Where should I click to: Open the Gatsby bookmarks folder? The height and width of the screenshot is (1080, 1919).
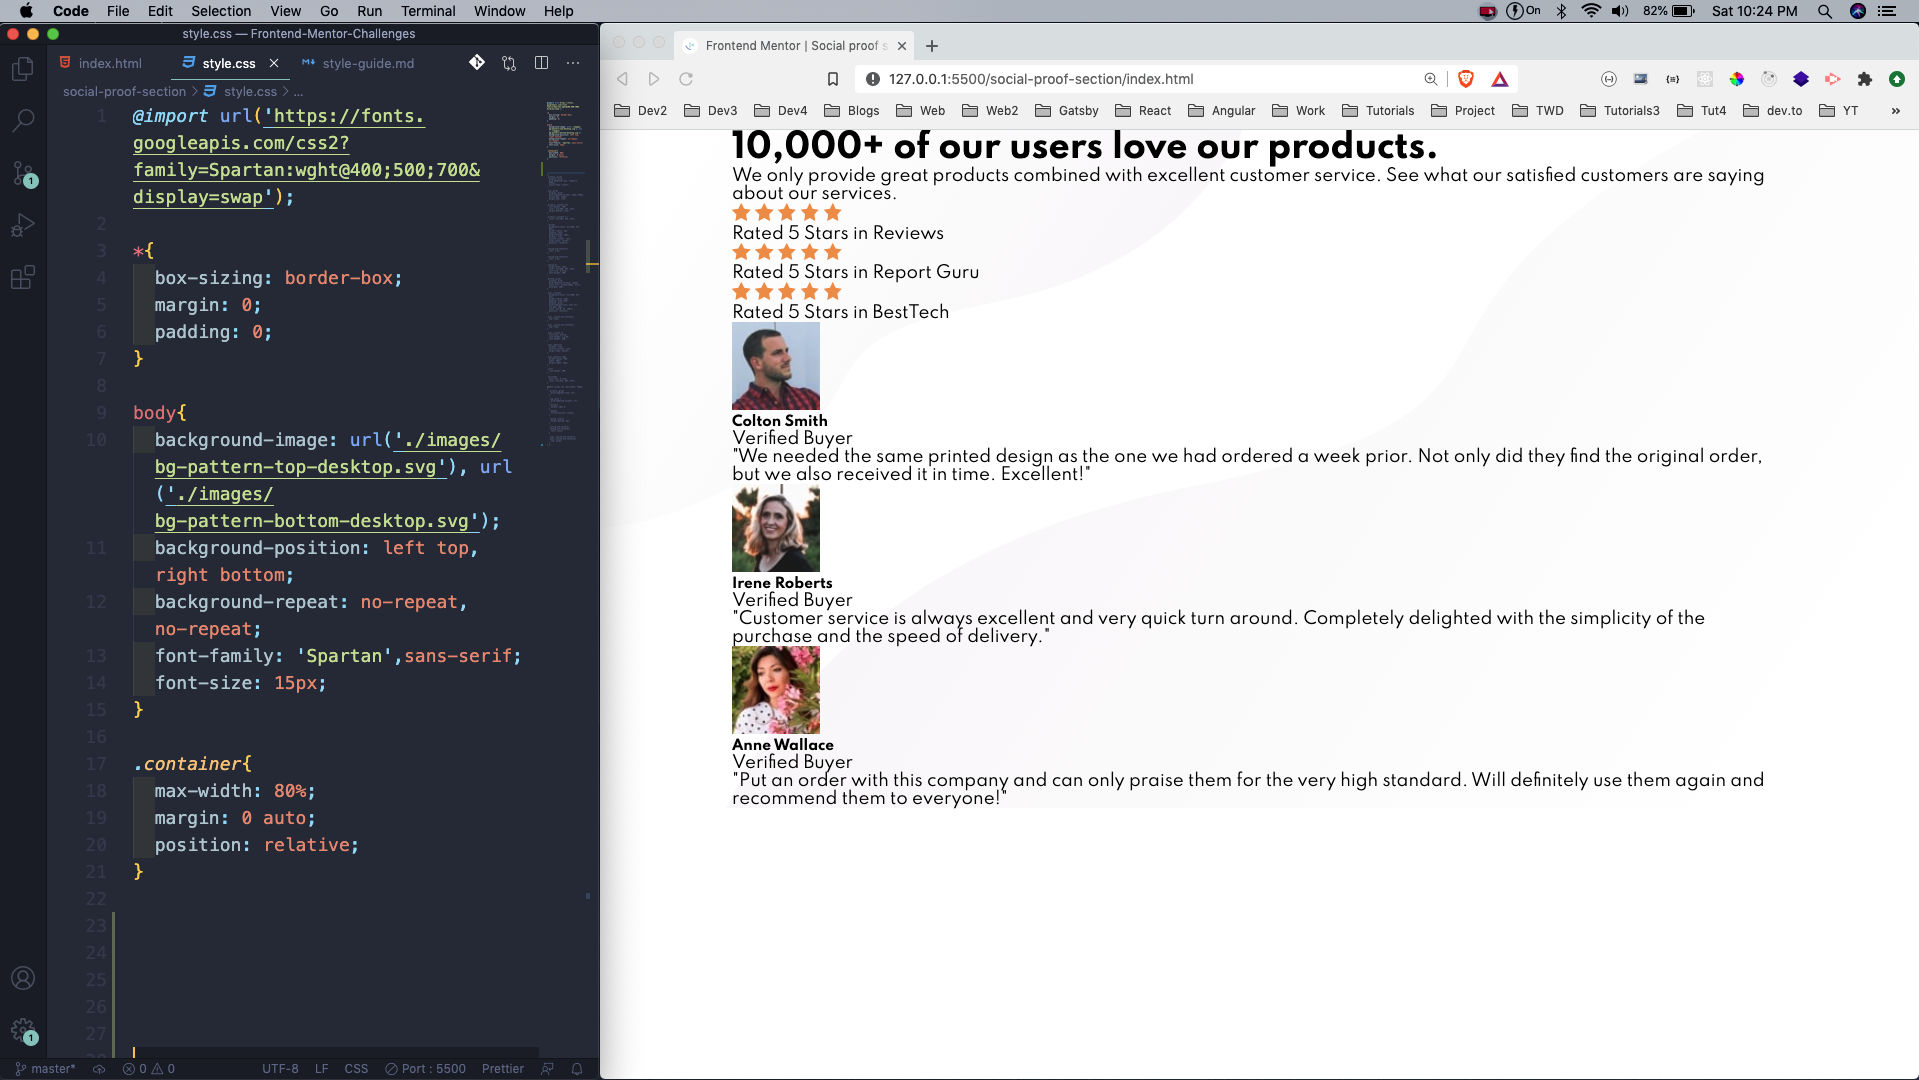tap(1066, 111)
